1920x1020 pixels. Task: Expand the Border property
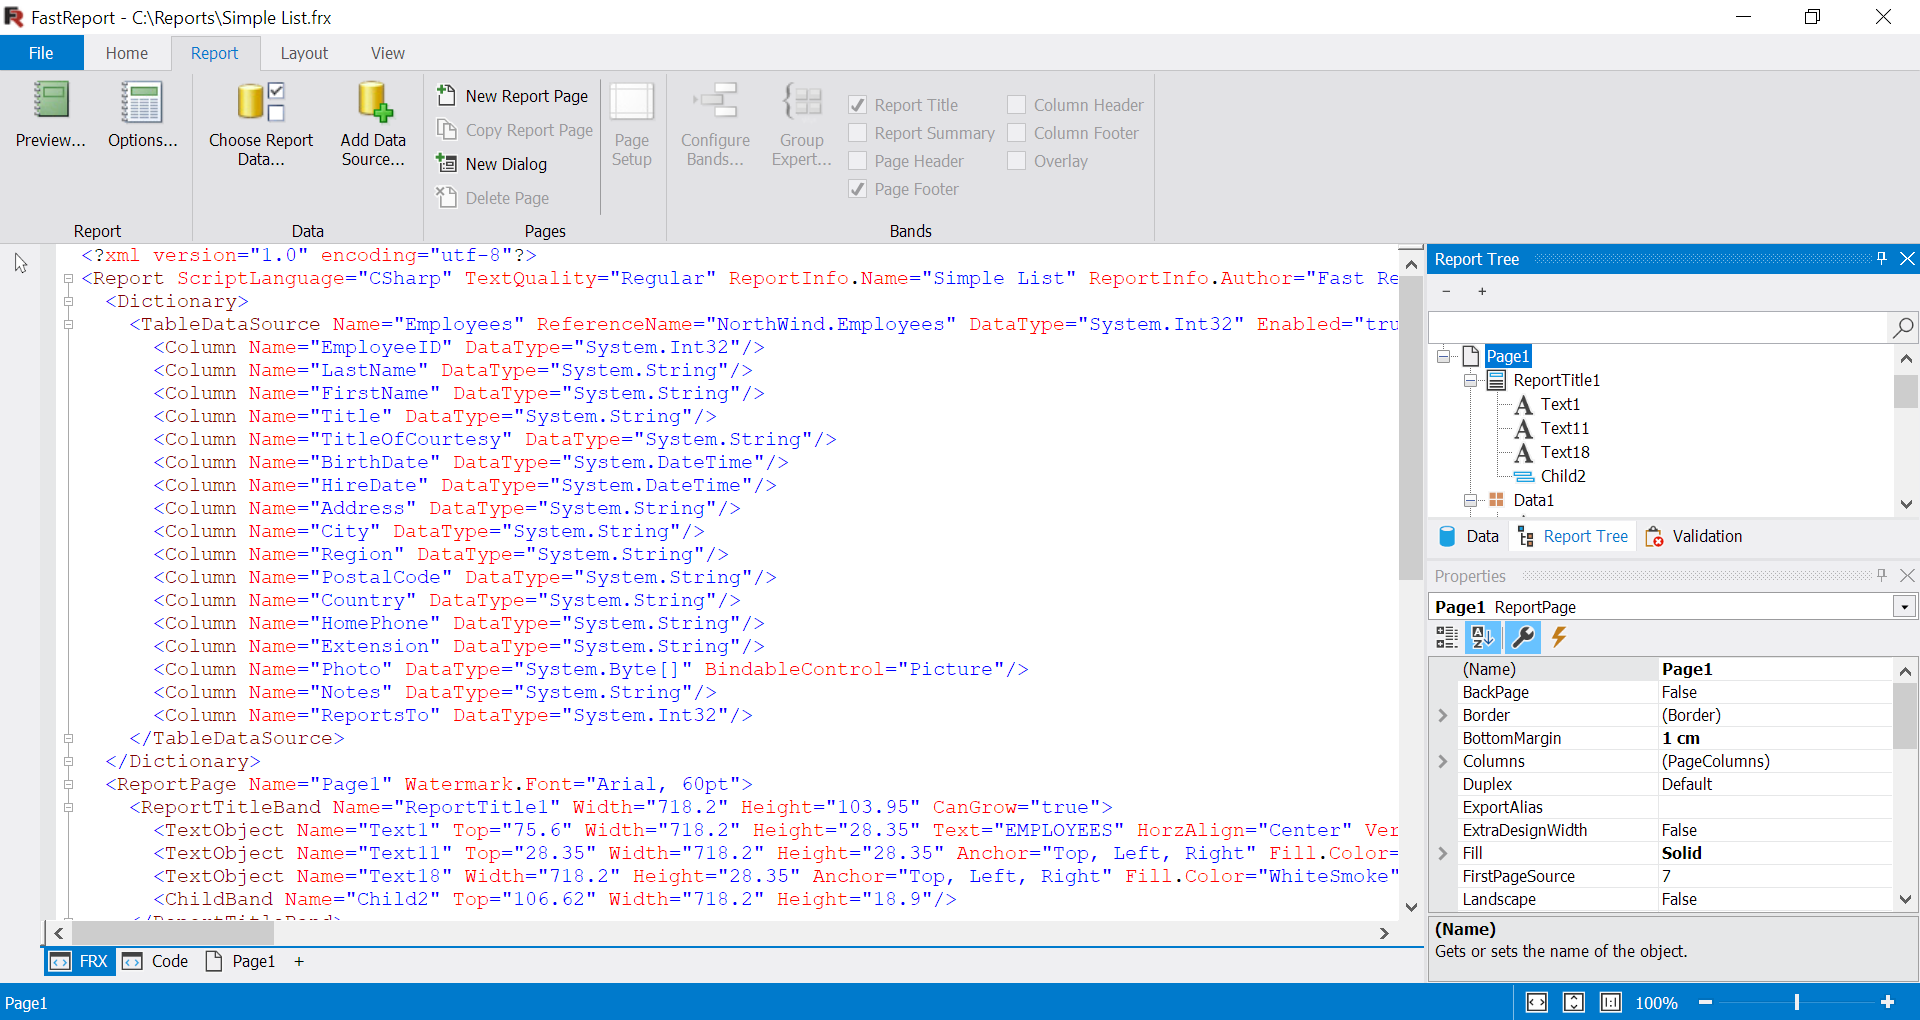tap(1443, 715)
